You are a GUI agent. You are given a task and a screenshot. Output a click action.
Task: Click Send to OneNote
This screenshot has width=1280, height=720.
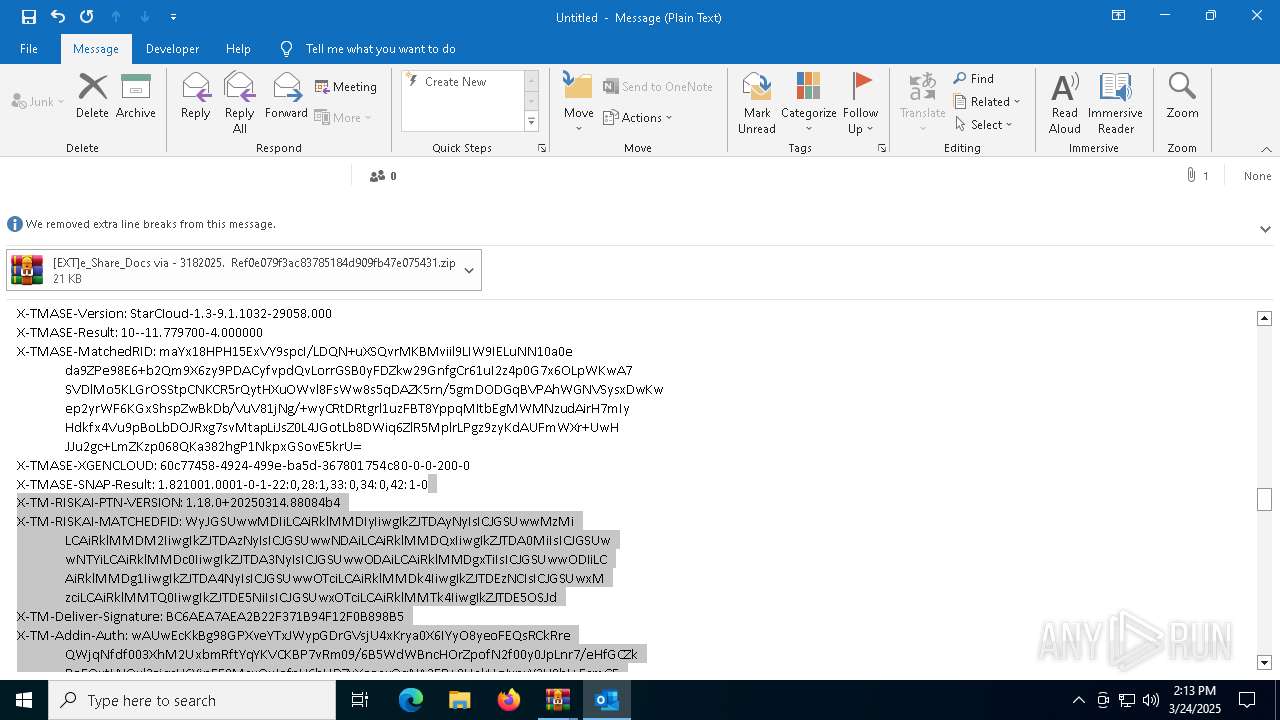pyautogui.click(x=658, y=87)
